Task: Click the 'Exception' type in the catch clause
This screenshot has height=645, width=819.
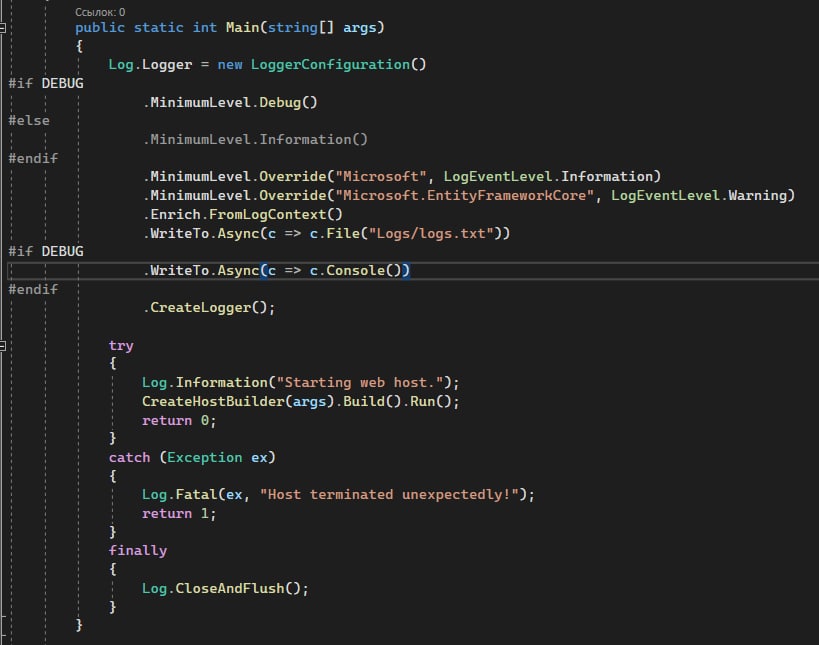Action: [205, 458]
